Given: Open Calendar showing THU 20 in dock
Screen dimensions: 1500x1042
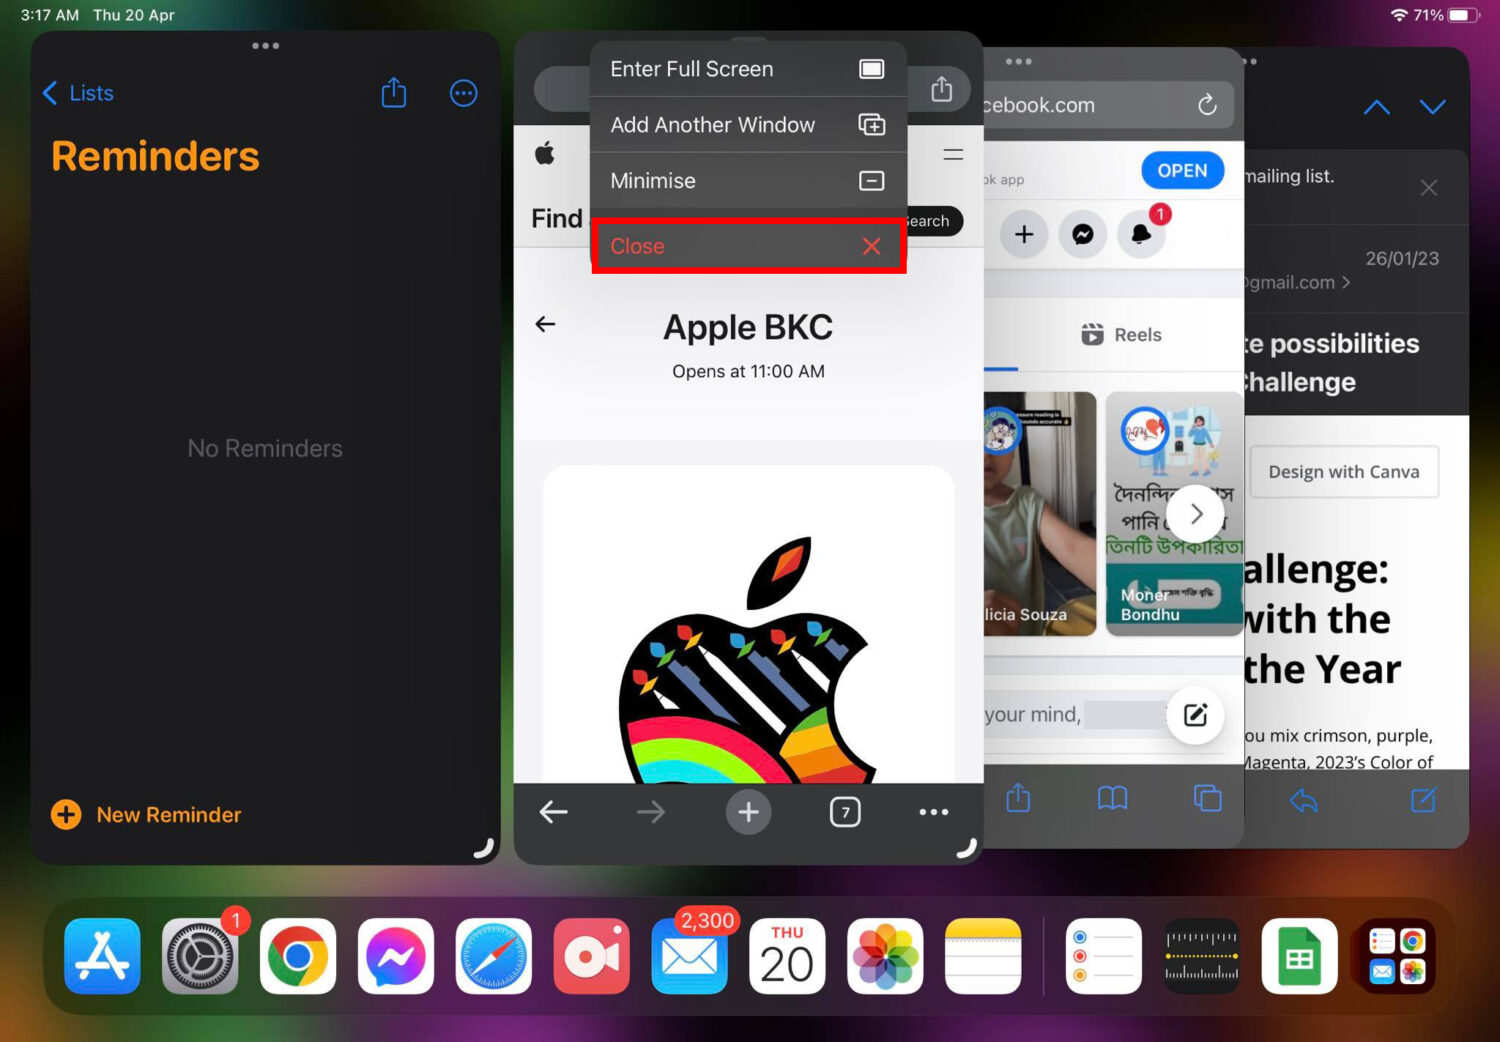Looking at the screenshot, I should coord(788,956).
